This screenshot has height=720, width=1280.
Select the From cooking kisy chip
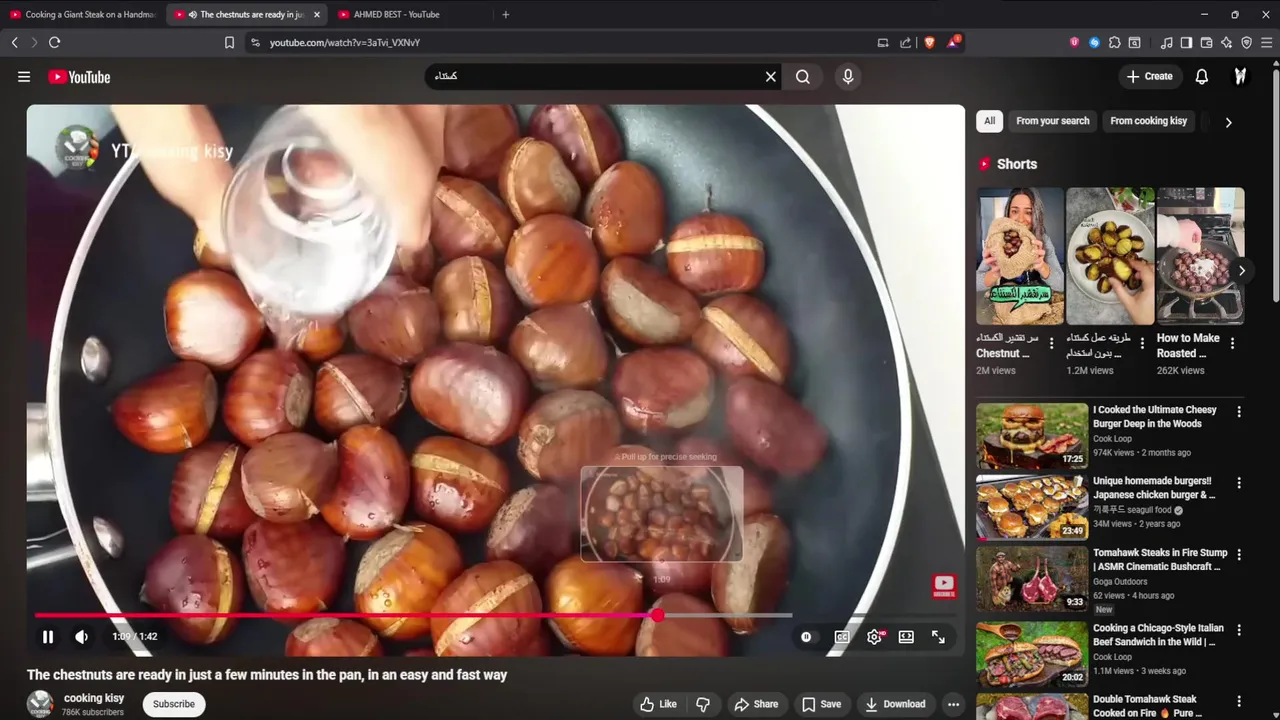[x=1148, y=121]
